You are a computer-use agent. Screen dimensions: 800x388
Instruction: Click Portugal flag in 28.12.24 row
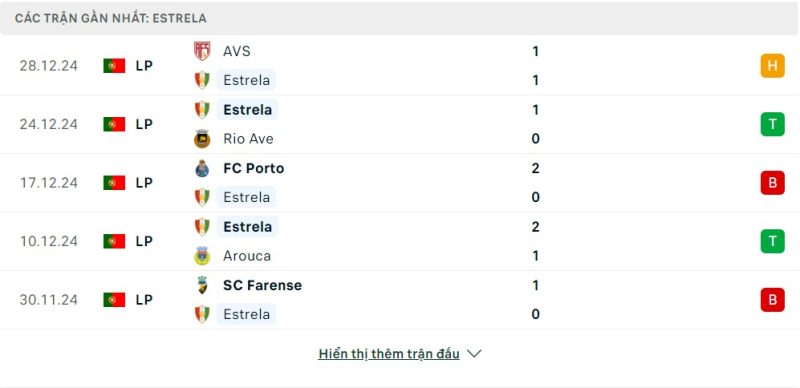tap(114, 66)
